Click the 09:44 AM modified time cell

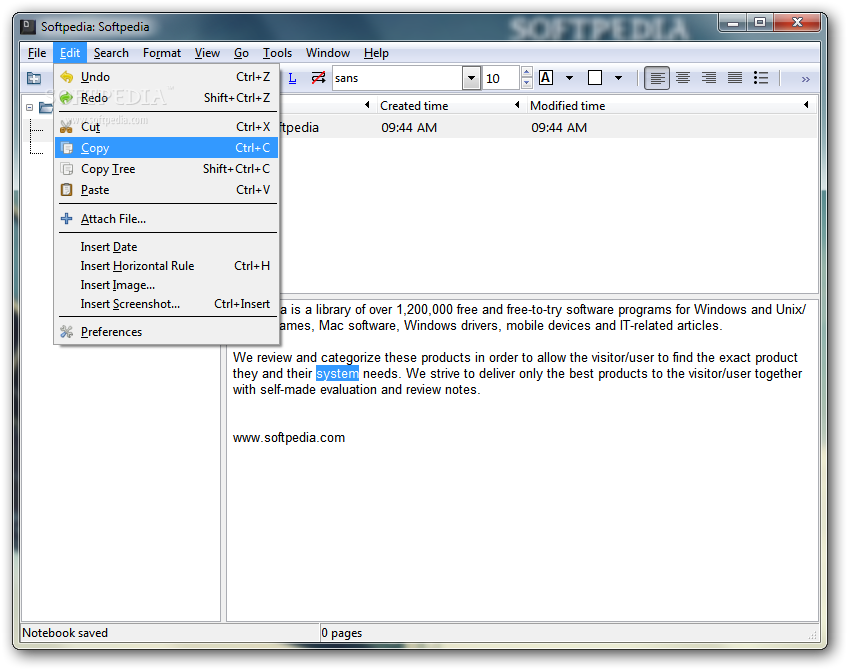(559, 128)
